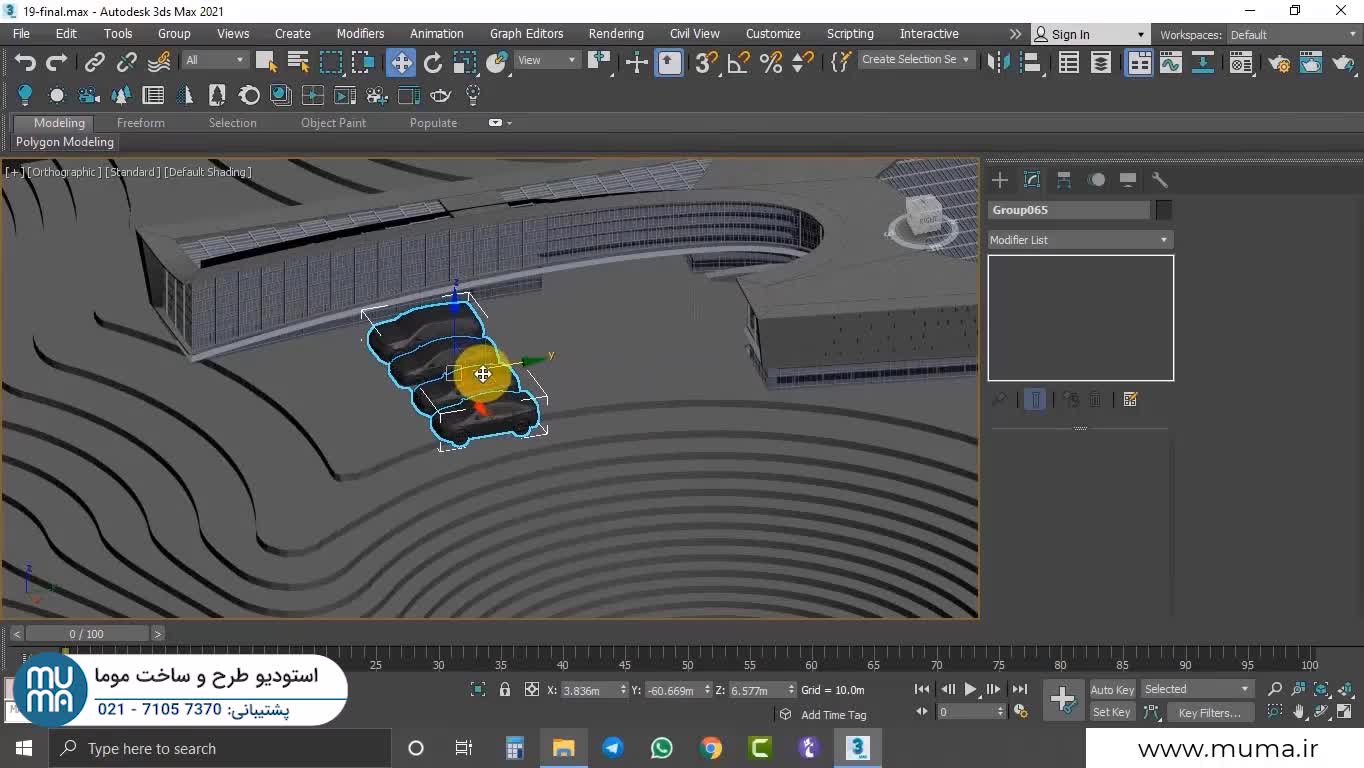Viewport: 1364px width, 768px height.
Task: Open the Utilities wrench panel
Action: point(1160,180)
